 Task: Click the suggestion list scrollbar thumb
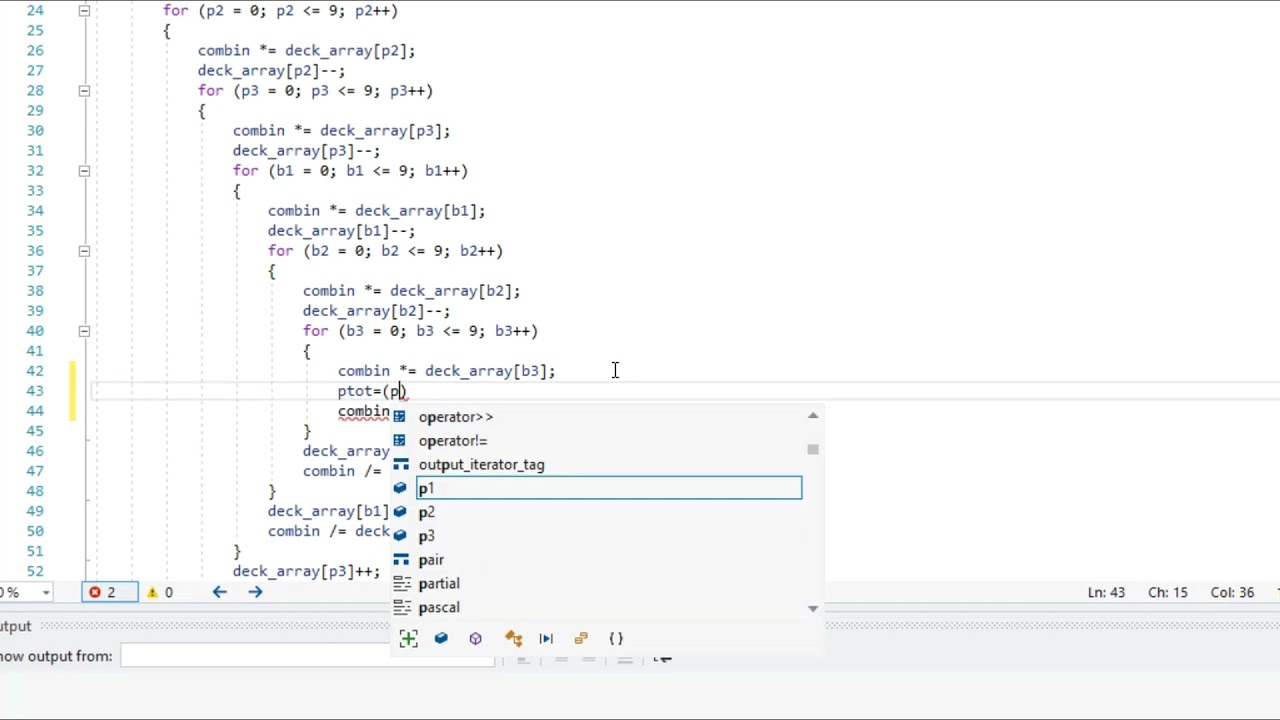[x=813, y=450]
